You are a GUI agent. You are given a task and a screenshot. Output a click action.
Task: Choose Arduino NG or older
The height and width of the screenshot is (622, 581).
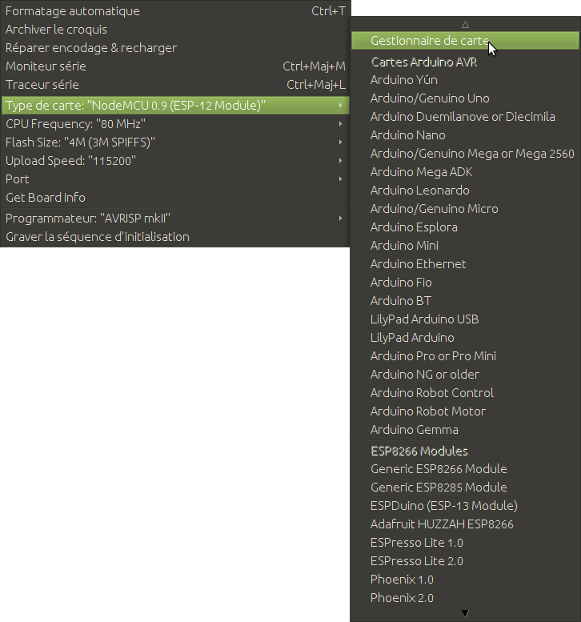[465, 374]
